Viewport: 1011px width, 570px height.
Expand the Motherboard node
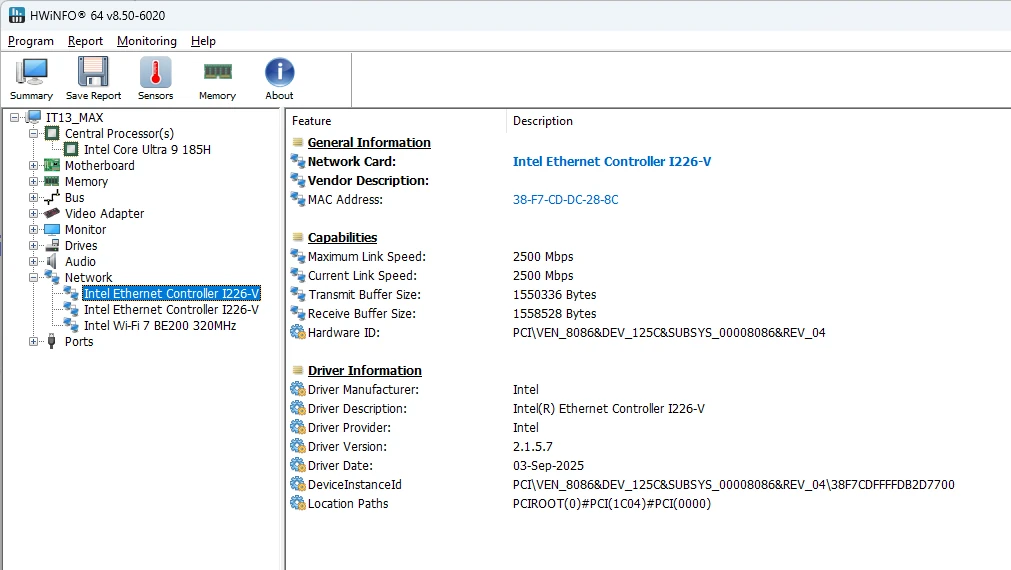pos(34,166)
